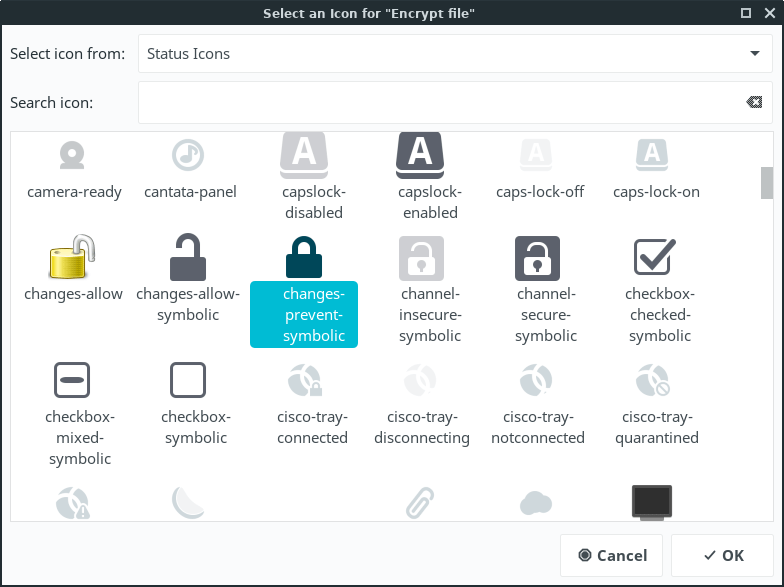This screenshot has height=587, width=784.
Task: Select the channel-secure-symbolic icon
Action: [x=537, y=258]
